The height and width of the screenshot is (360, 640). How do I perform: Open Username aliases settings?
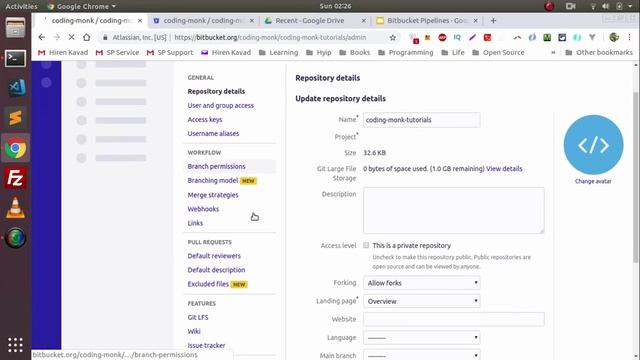click(x=213, y=133)
